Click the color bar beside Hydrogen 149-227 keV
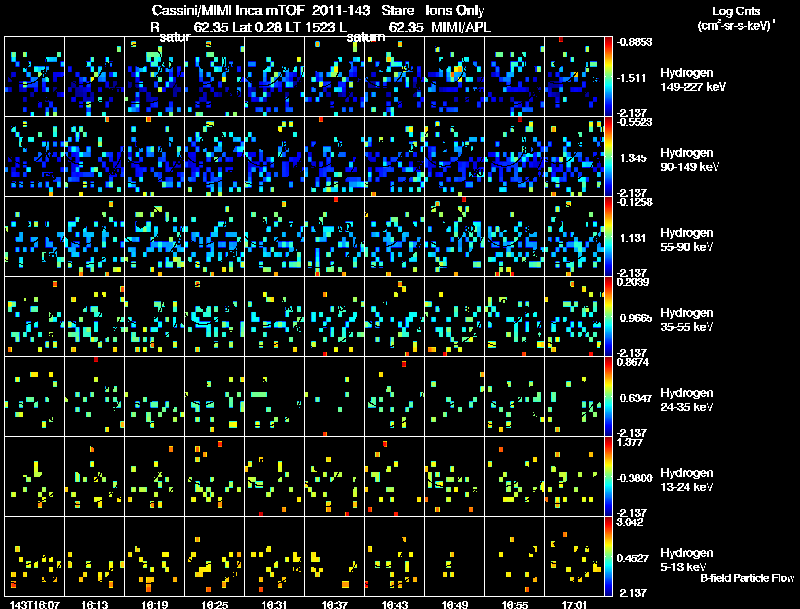 608,77
